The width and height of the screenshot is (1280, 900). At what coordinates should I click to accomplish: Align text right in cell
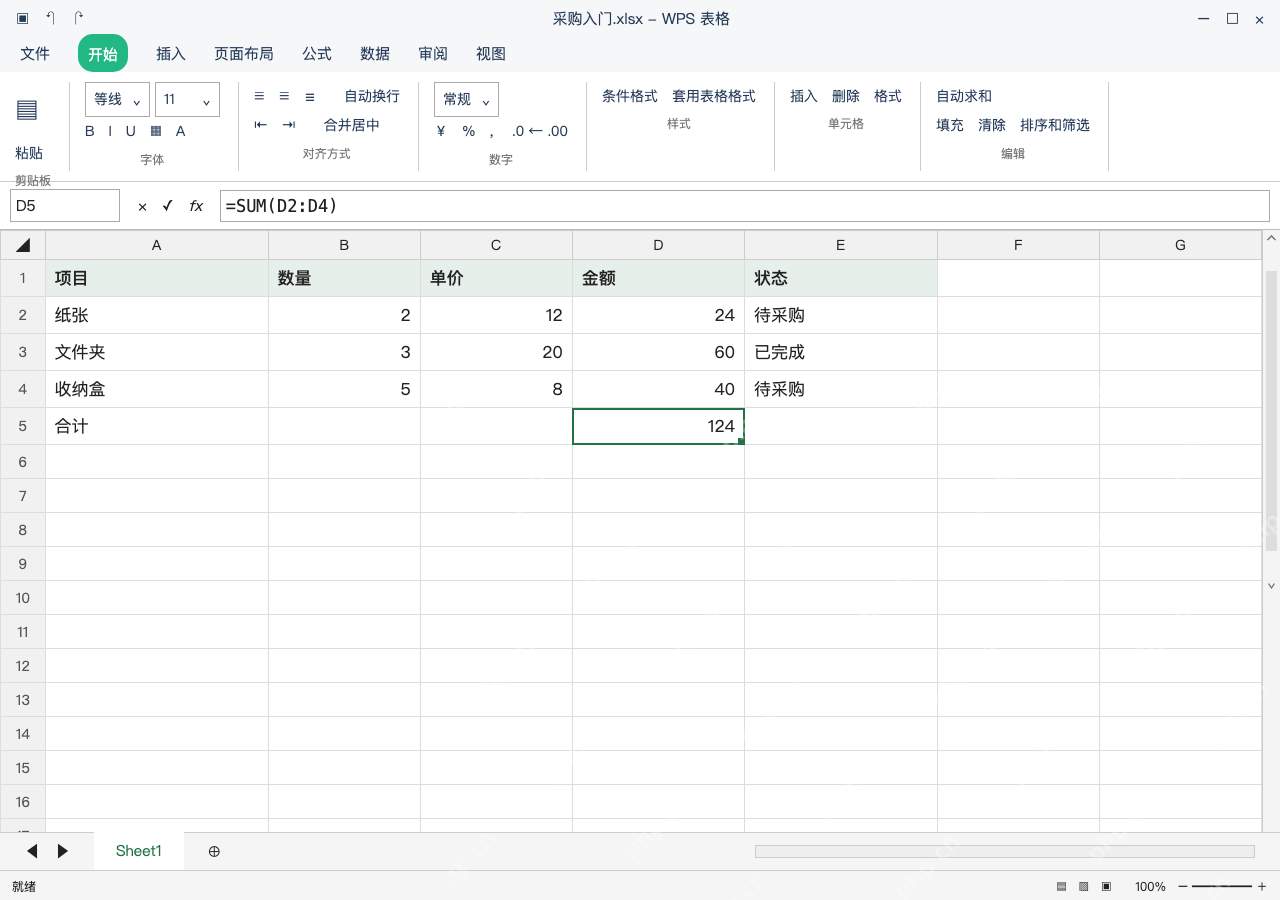click(310, 96)
